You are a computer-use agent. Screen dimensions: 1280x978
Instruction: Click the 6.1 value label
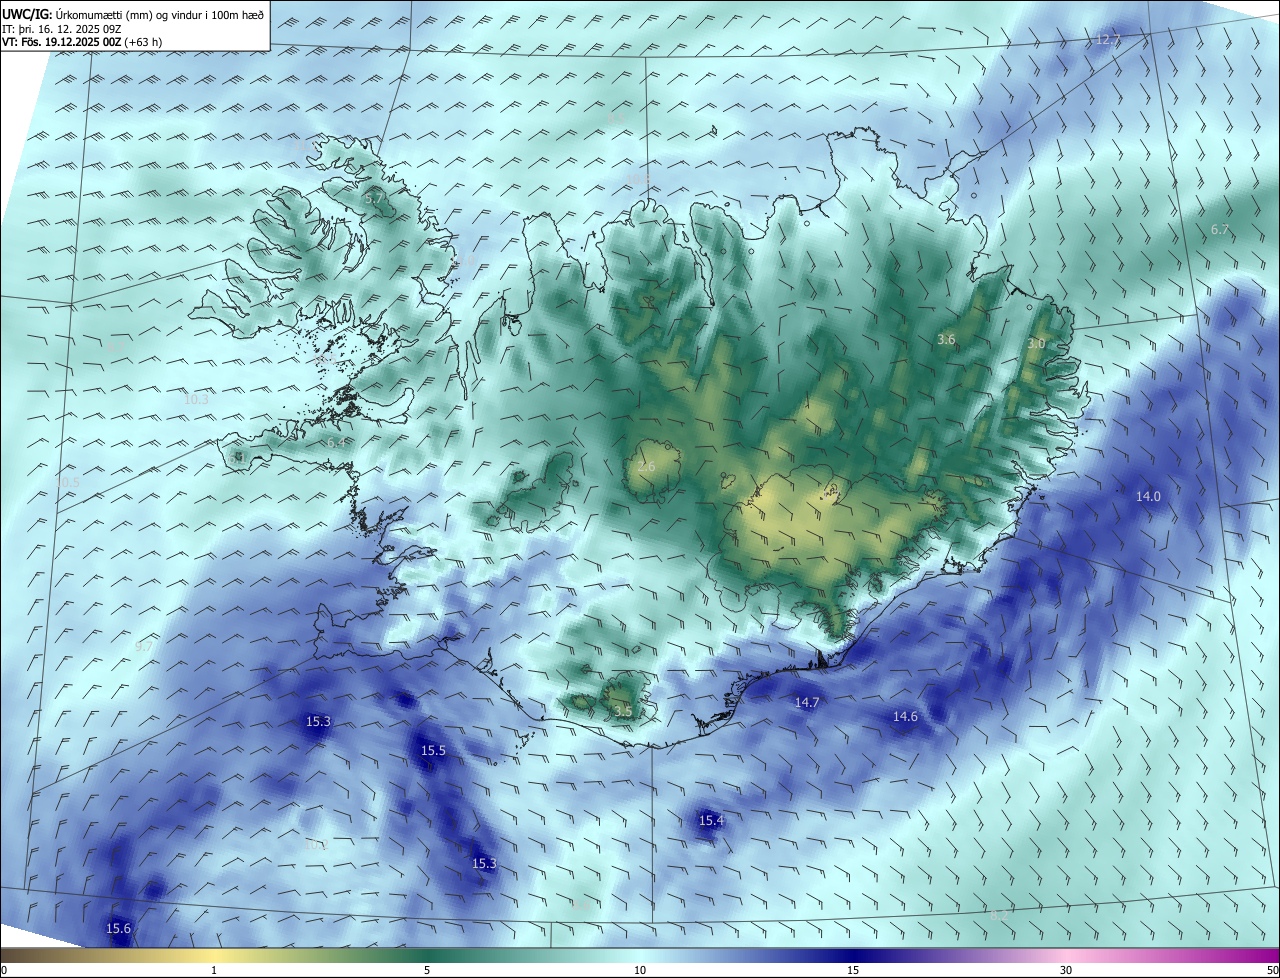pyautogui.click(x=236, y=457)
